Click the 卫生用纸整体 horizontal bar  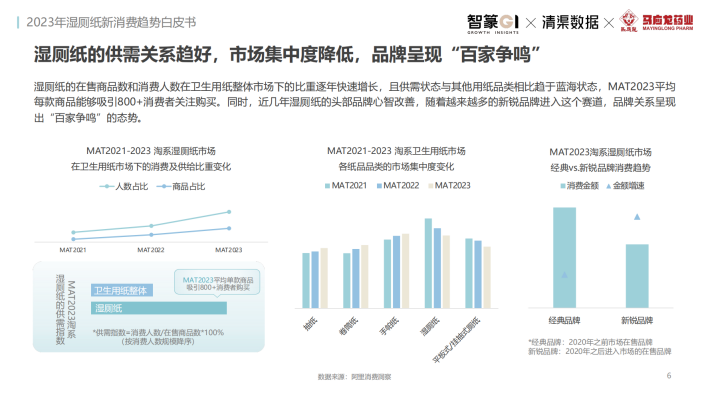122,290
